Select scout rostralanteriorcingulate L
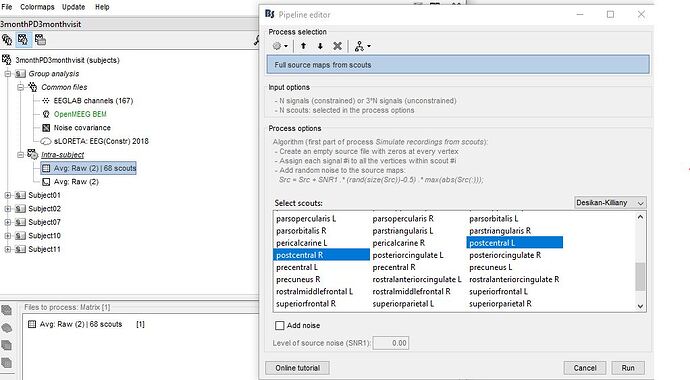690x380 pixels. coord(417,279)
